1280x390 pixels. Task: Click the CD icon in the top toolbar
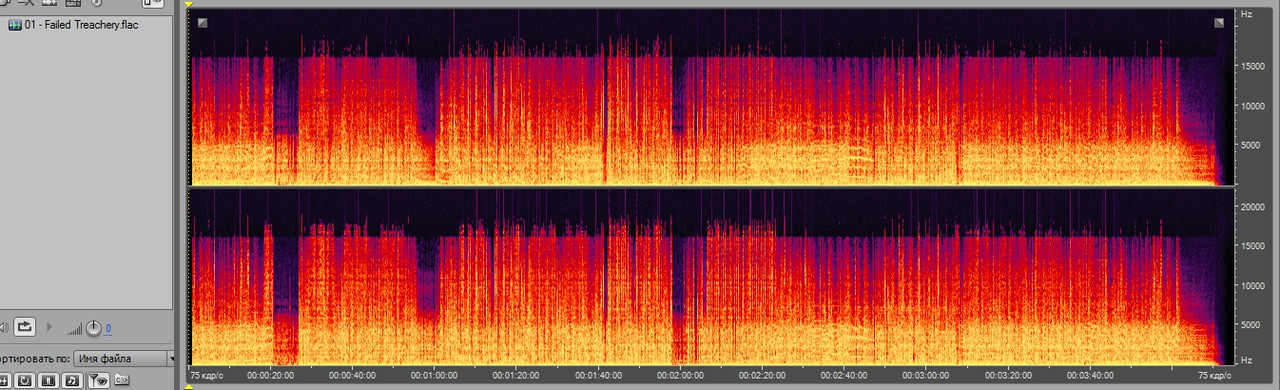point(97,3)
